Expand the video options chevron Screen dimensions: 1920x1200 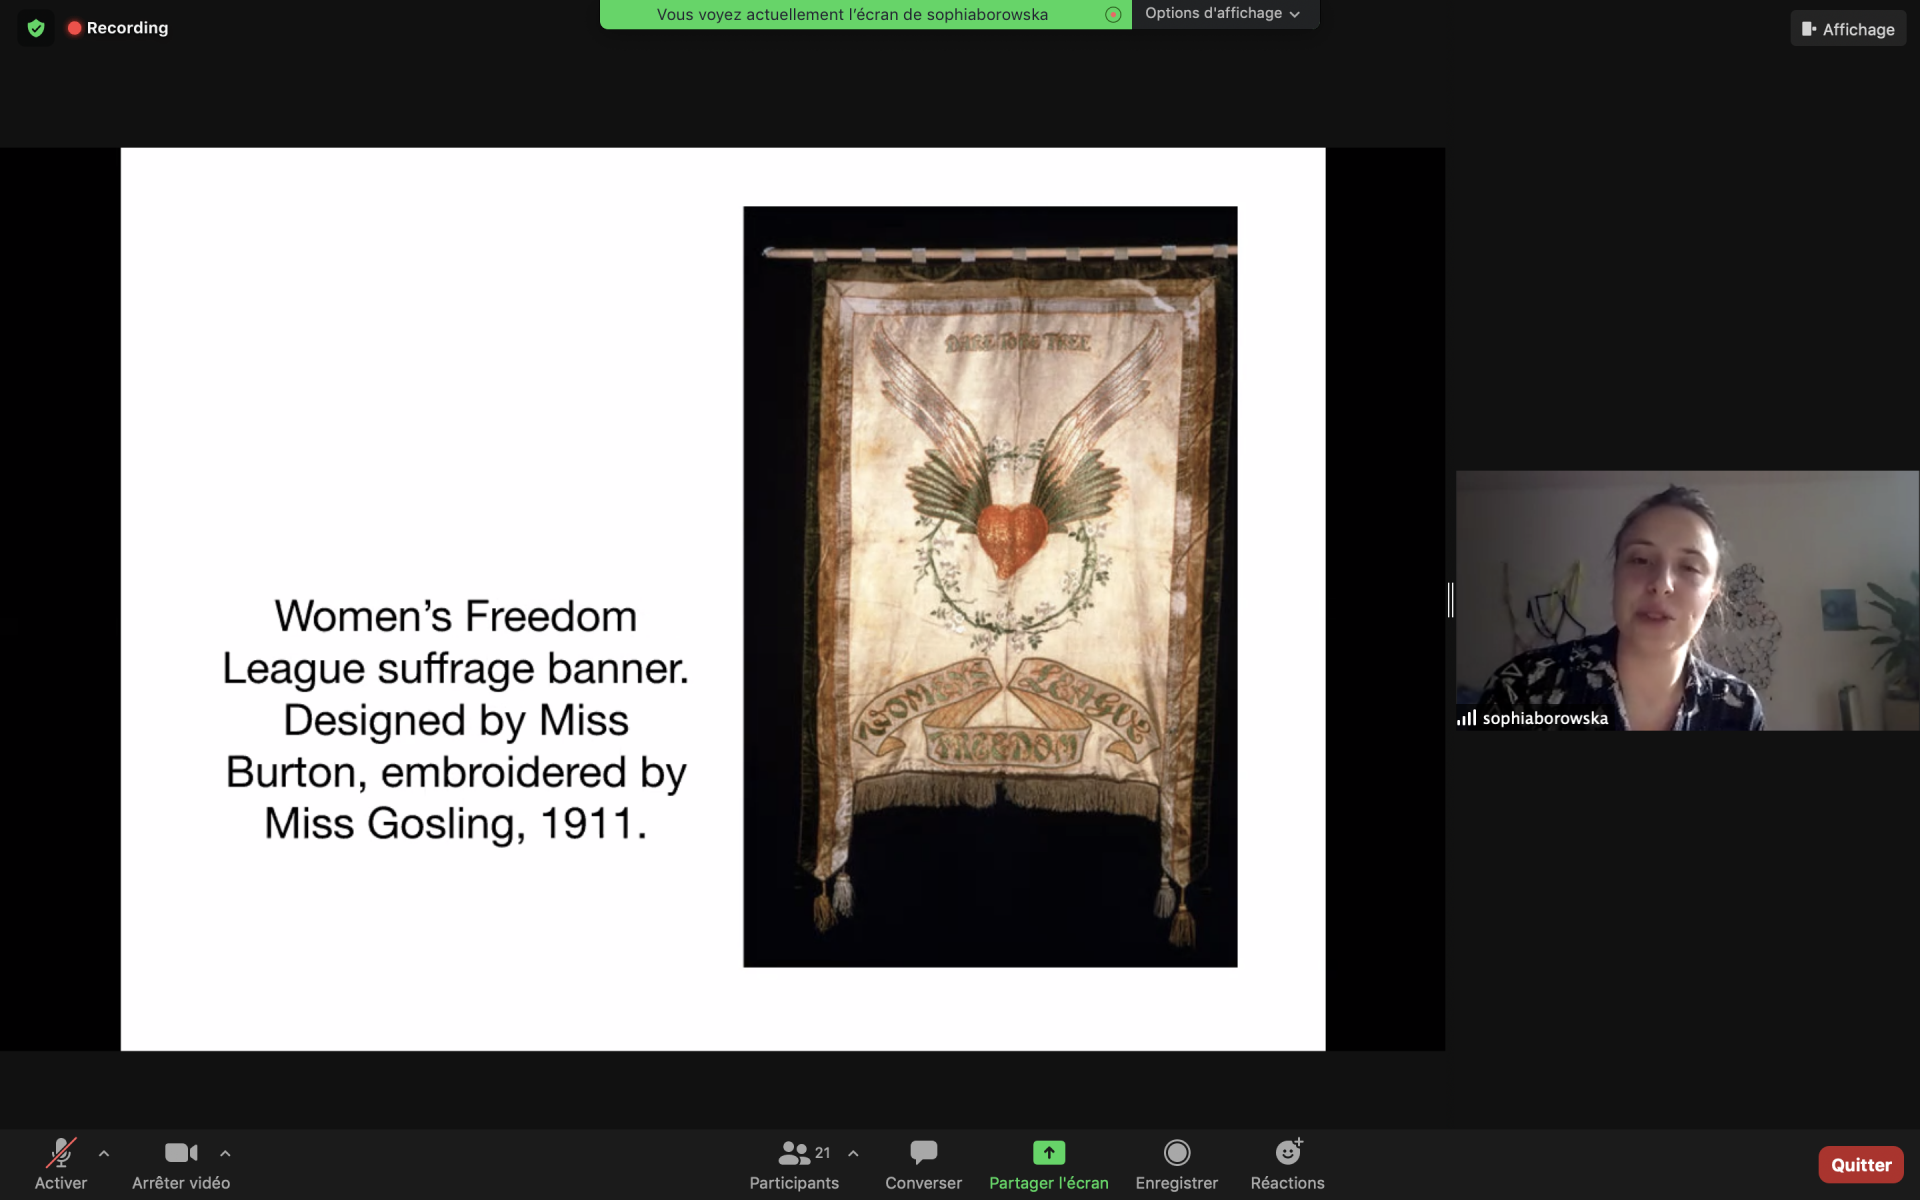225,1153
